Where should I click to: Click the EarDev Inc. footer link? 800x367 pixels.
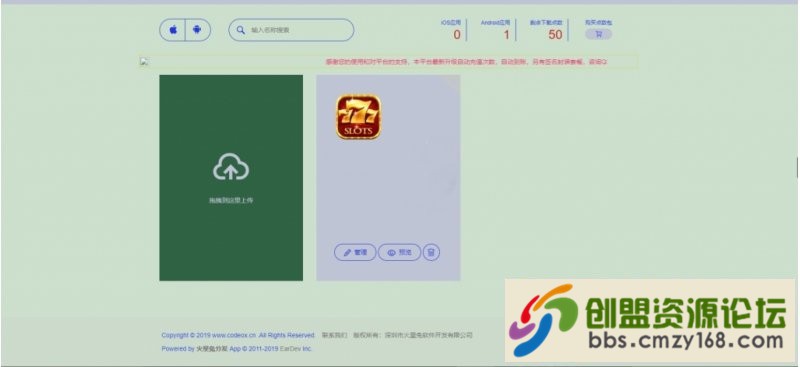click(296, 349)
